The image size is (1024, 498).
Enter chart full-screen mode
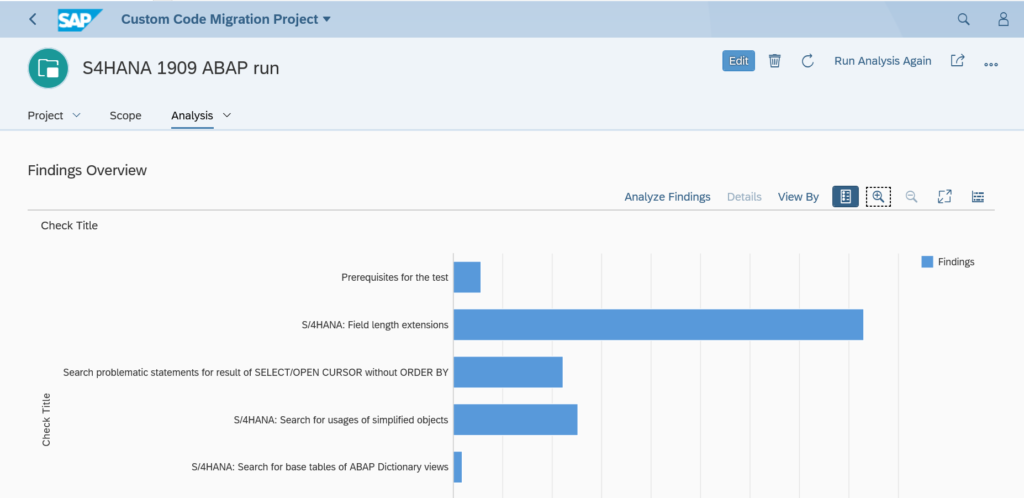tap(944, 196)
